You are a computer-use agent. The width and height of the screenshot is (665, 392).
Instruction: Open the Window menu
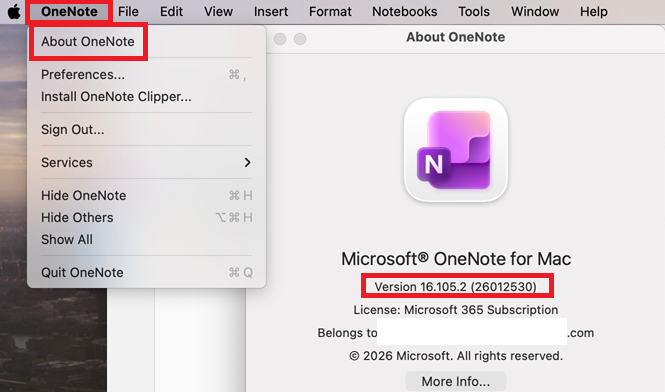coord(535,11)
